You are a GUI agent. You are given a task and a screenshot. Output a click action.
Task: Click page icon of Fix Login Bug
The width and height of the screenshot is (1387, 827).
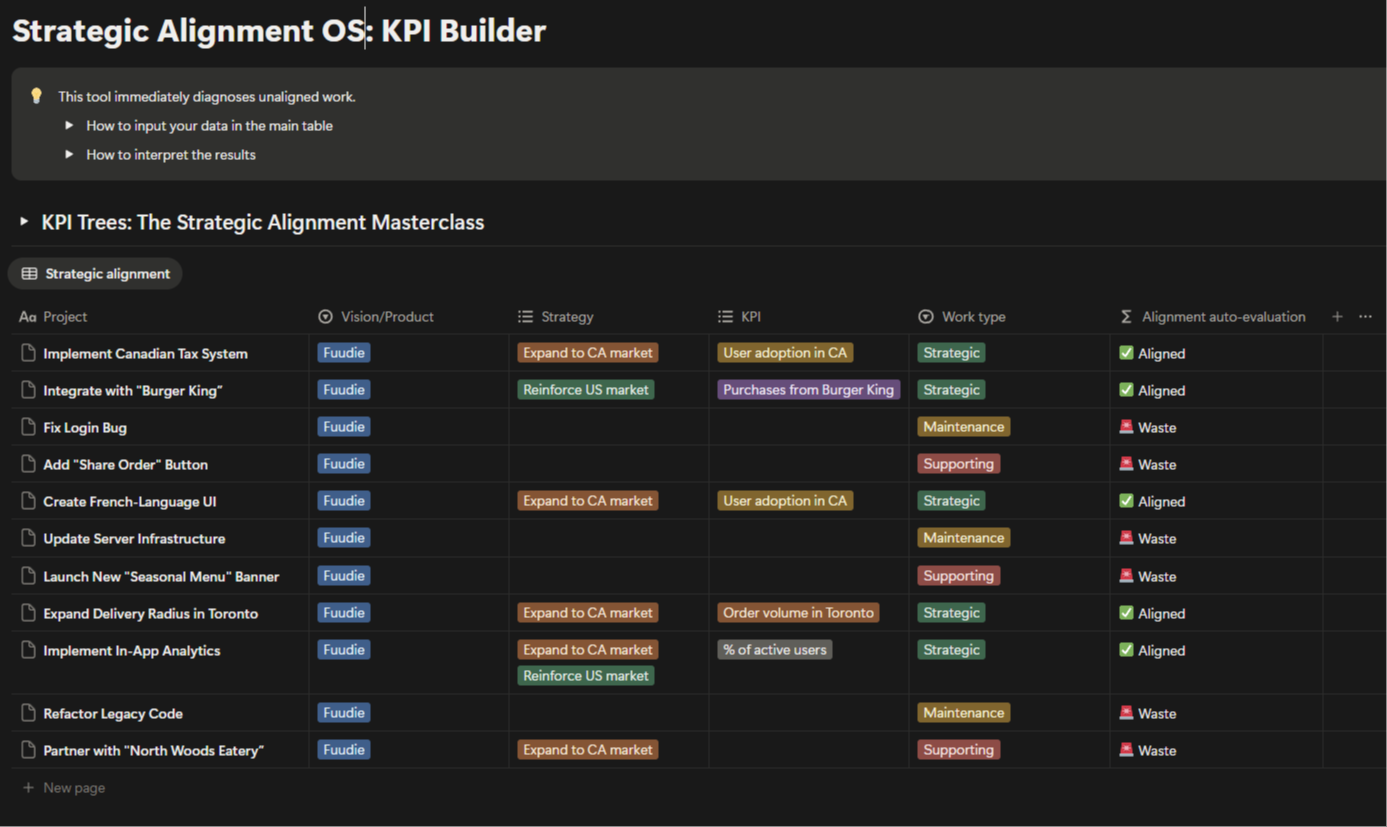(28, 427)
